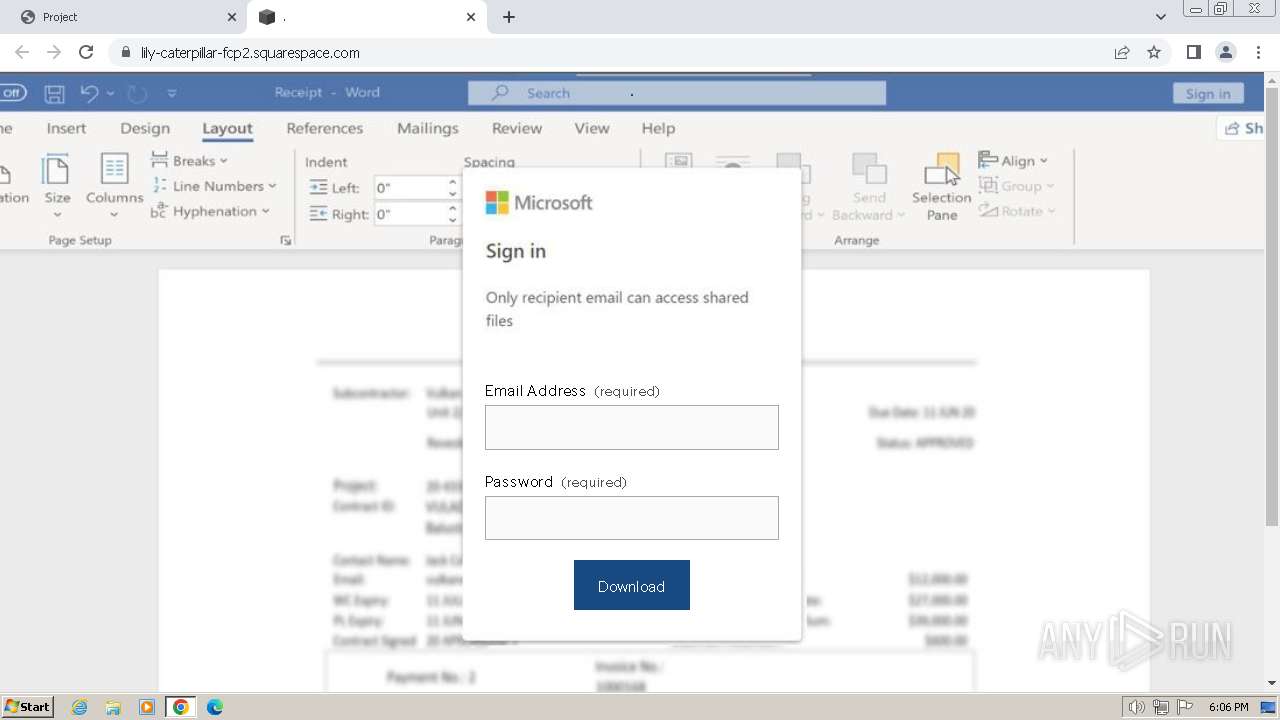This screenshot has height=720, width=1280.
Task: Click the Action Center flag icon
Action: [1185, 707]
